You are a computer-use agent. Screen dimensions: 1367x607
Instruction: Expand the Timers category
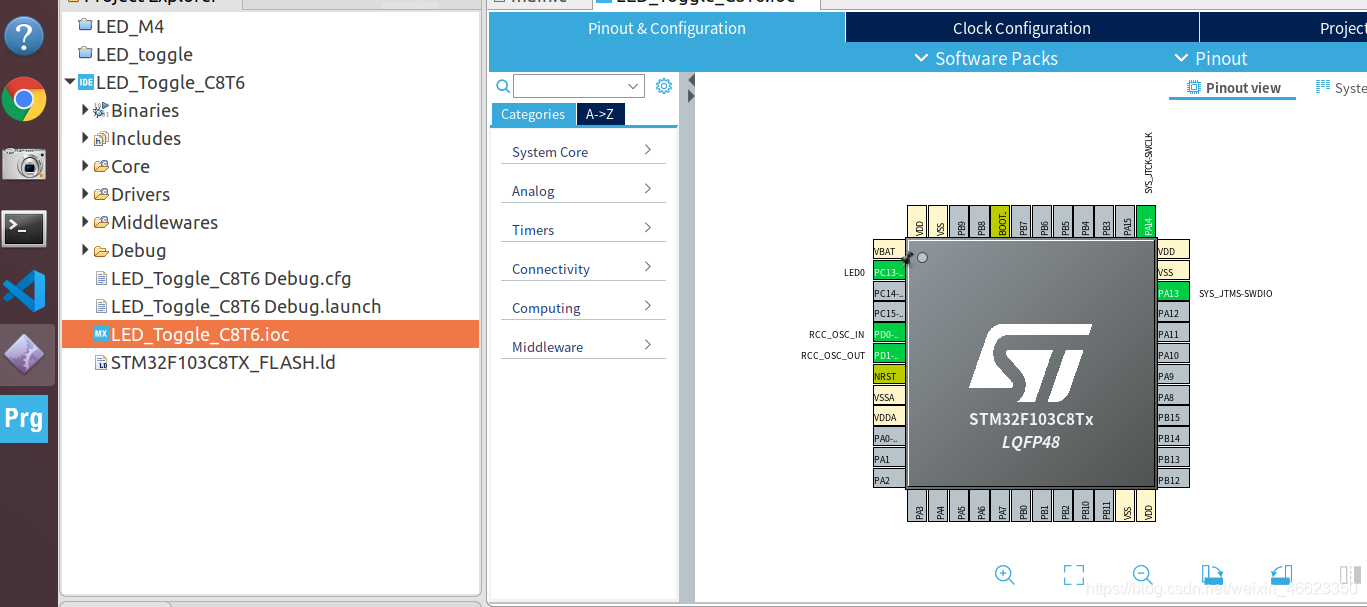[583, 230]
